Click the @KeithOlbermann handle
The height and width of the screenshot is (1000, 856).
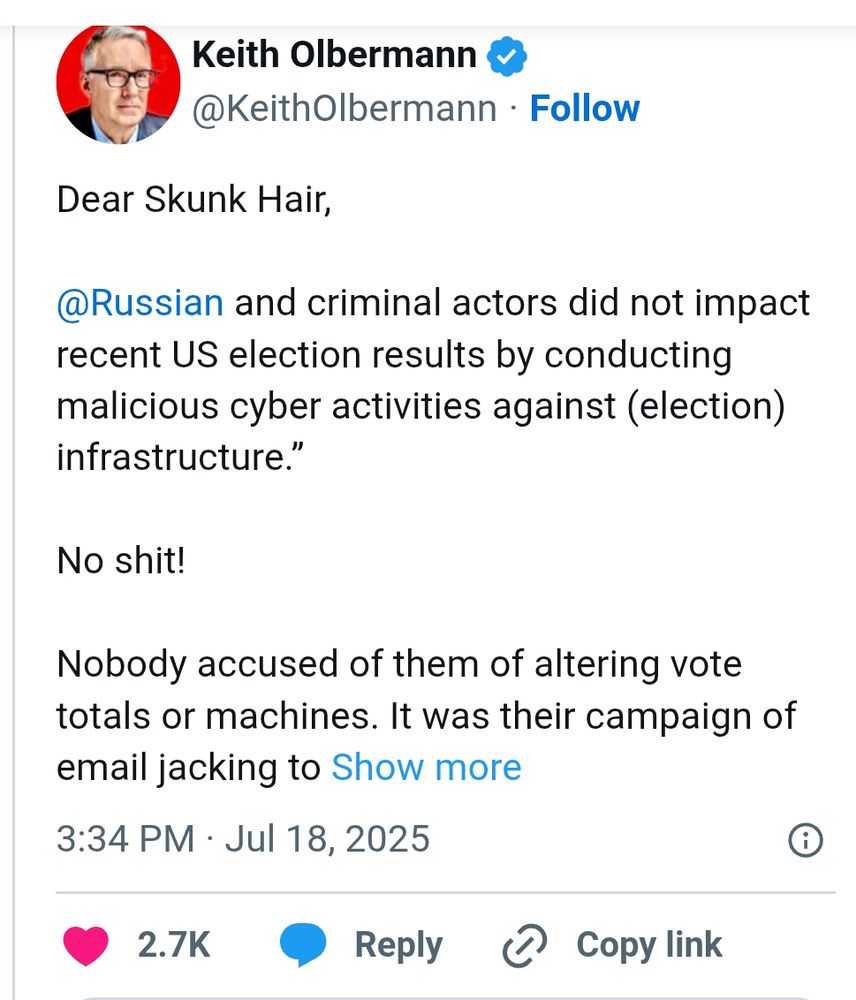(345, 108)
